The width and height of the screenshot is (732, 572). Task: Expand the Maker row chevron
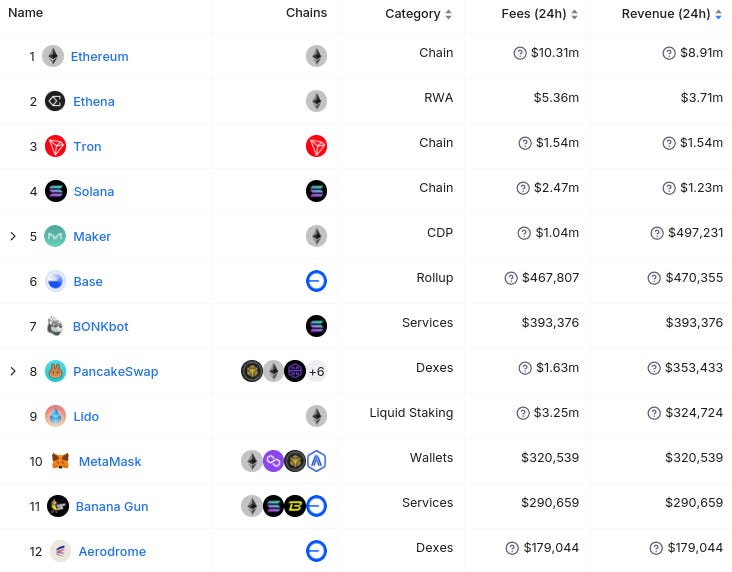[13, 236]
